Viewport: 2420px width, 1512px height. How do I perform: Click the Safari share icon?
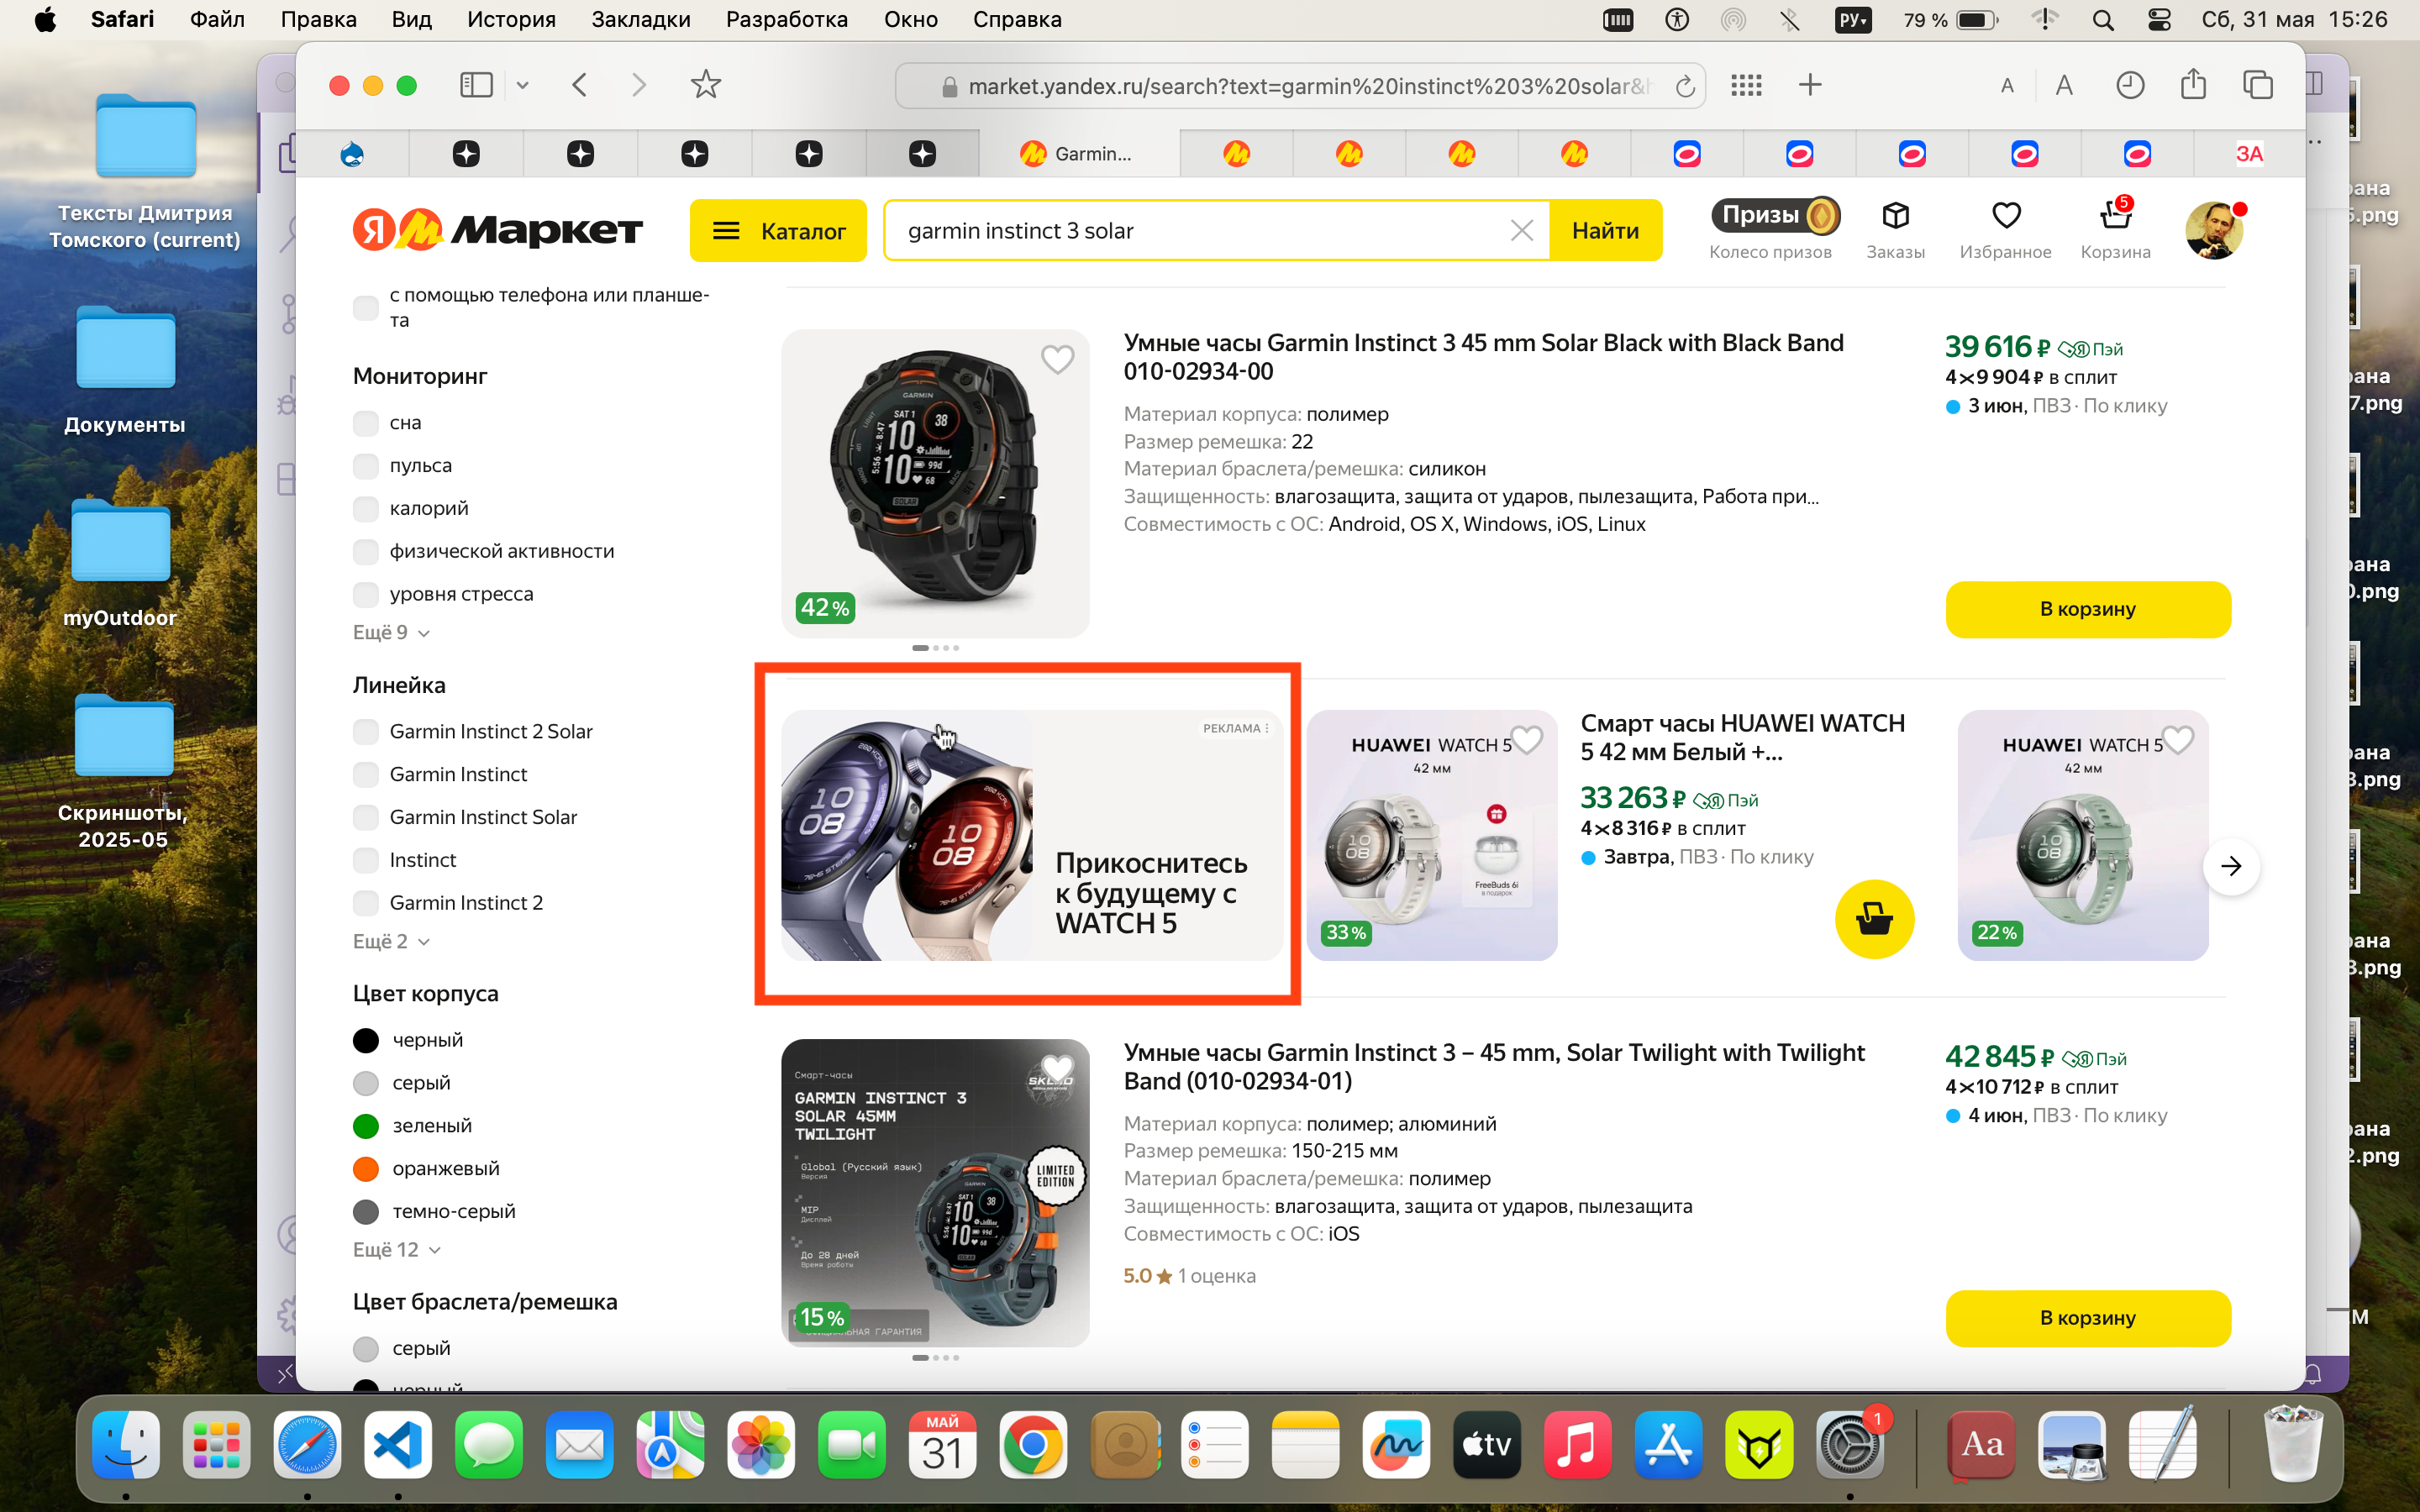(2193, 85)
